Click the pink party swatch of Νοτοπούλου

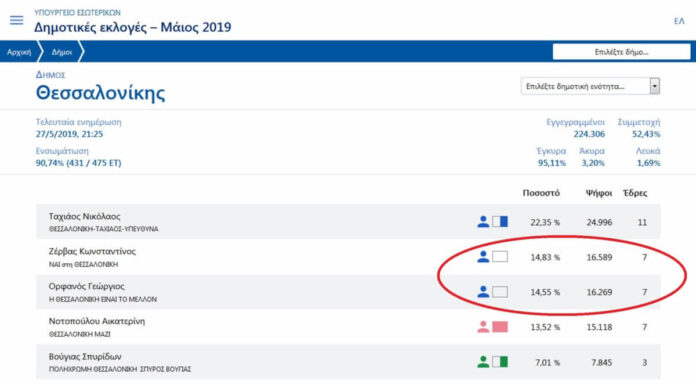[x=500, y=327]
